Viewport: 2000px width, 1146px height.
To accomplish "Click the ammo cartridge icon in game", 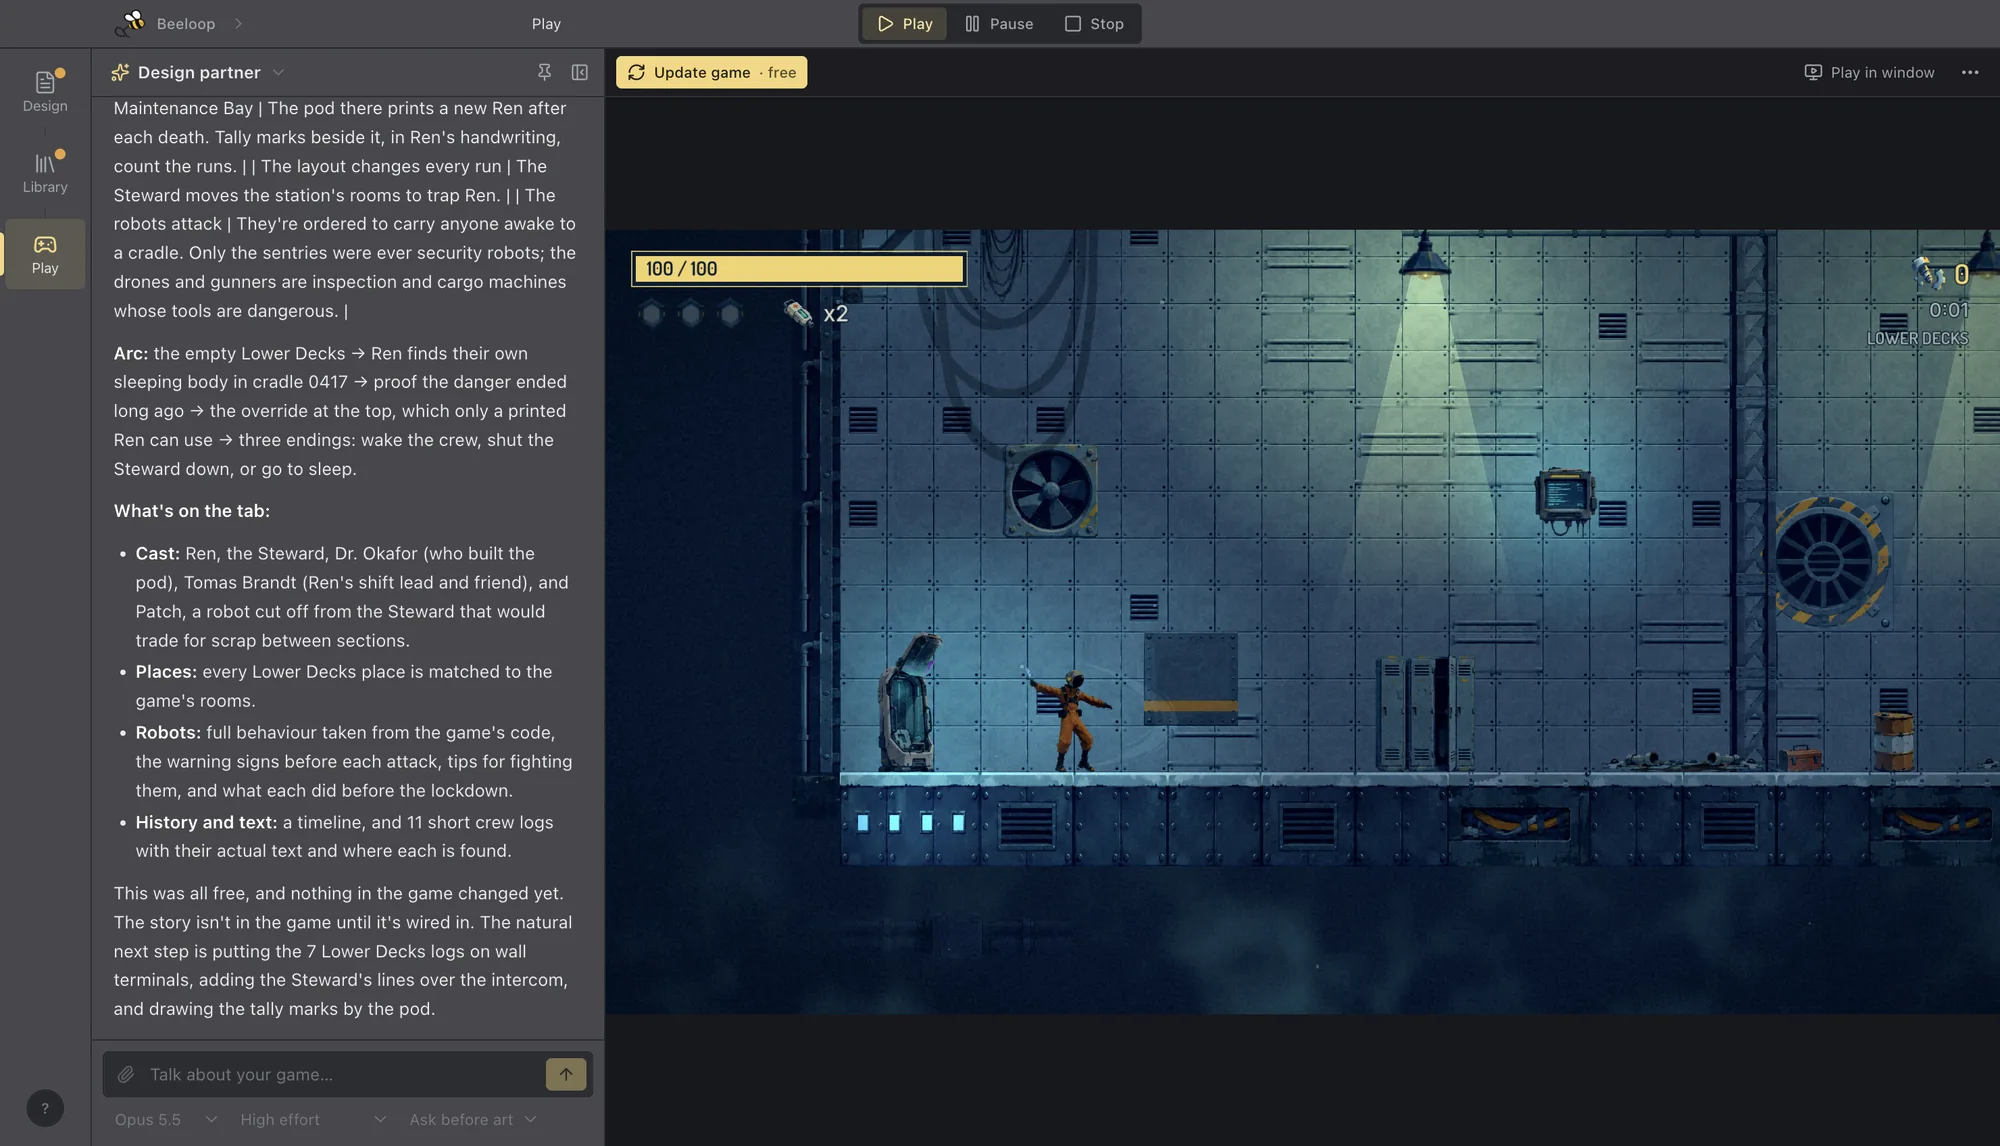I will (x=798, y=313).
